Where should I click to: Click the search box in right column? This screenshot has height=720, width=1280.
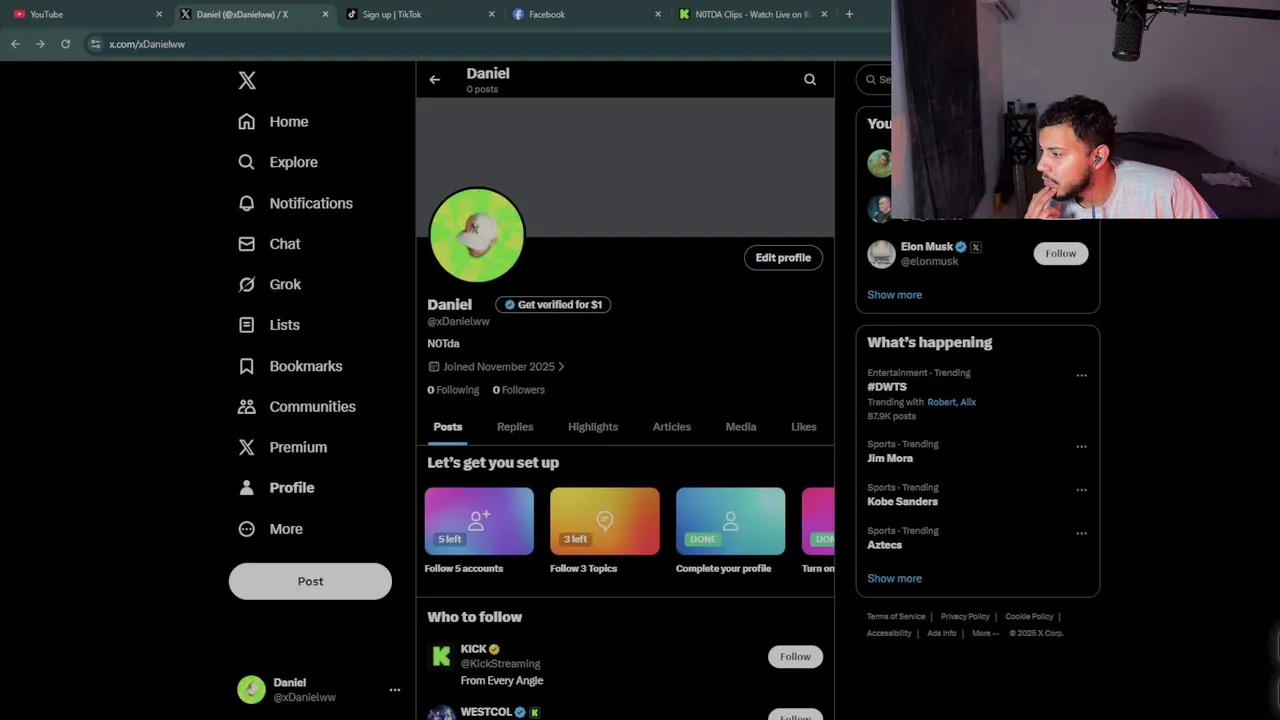tap(875, 79)
